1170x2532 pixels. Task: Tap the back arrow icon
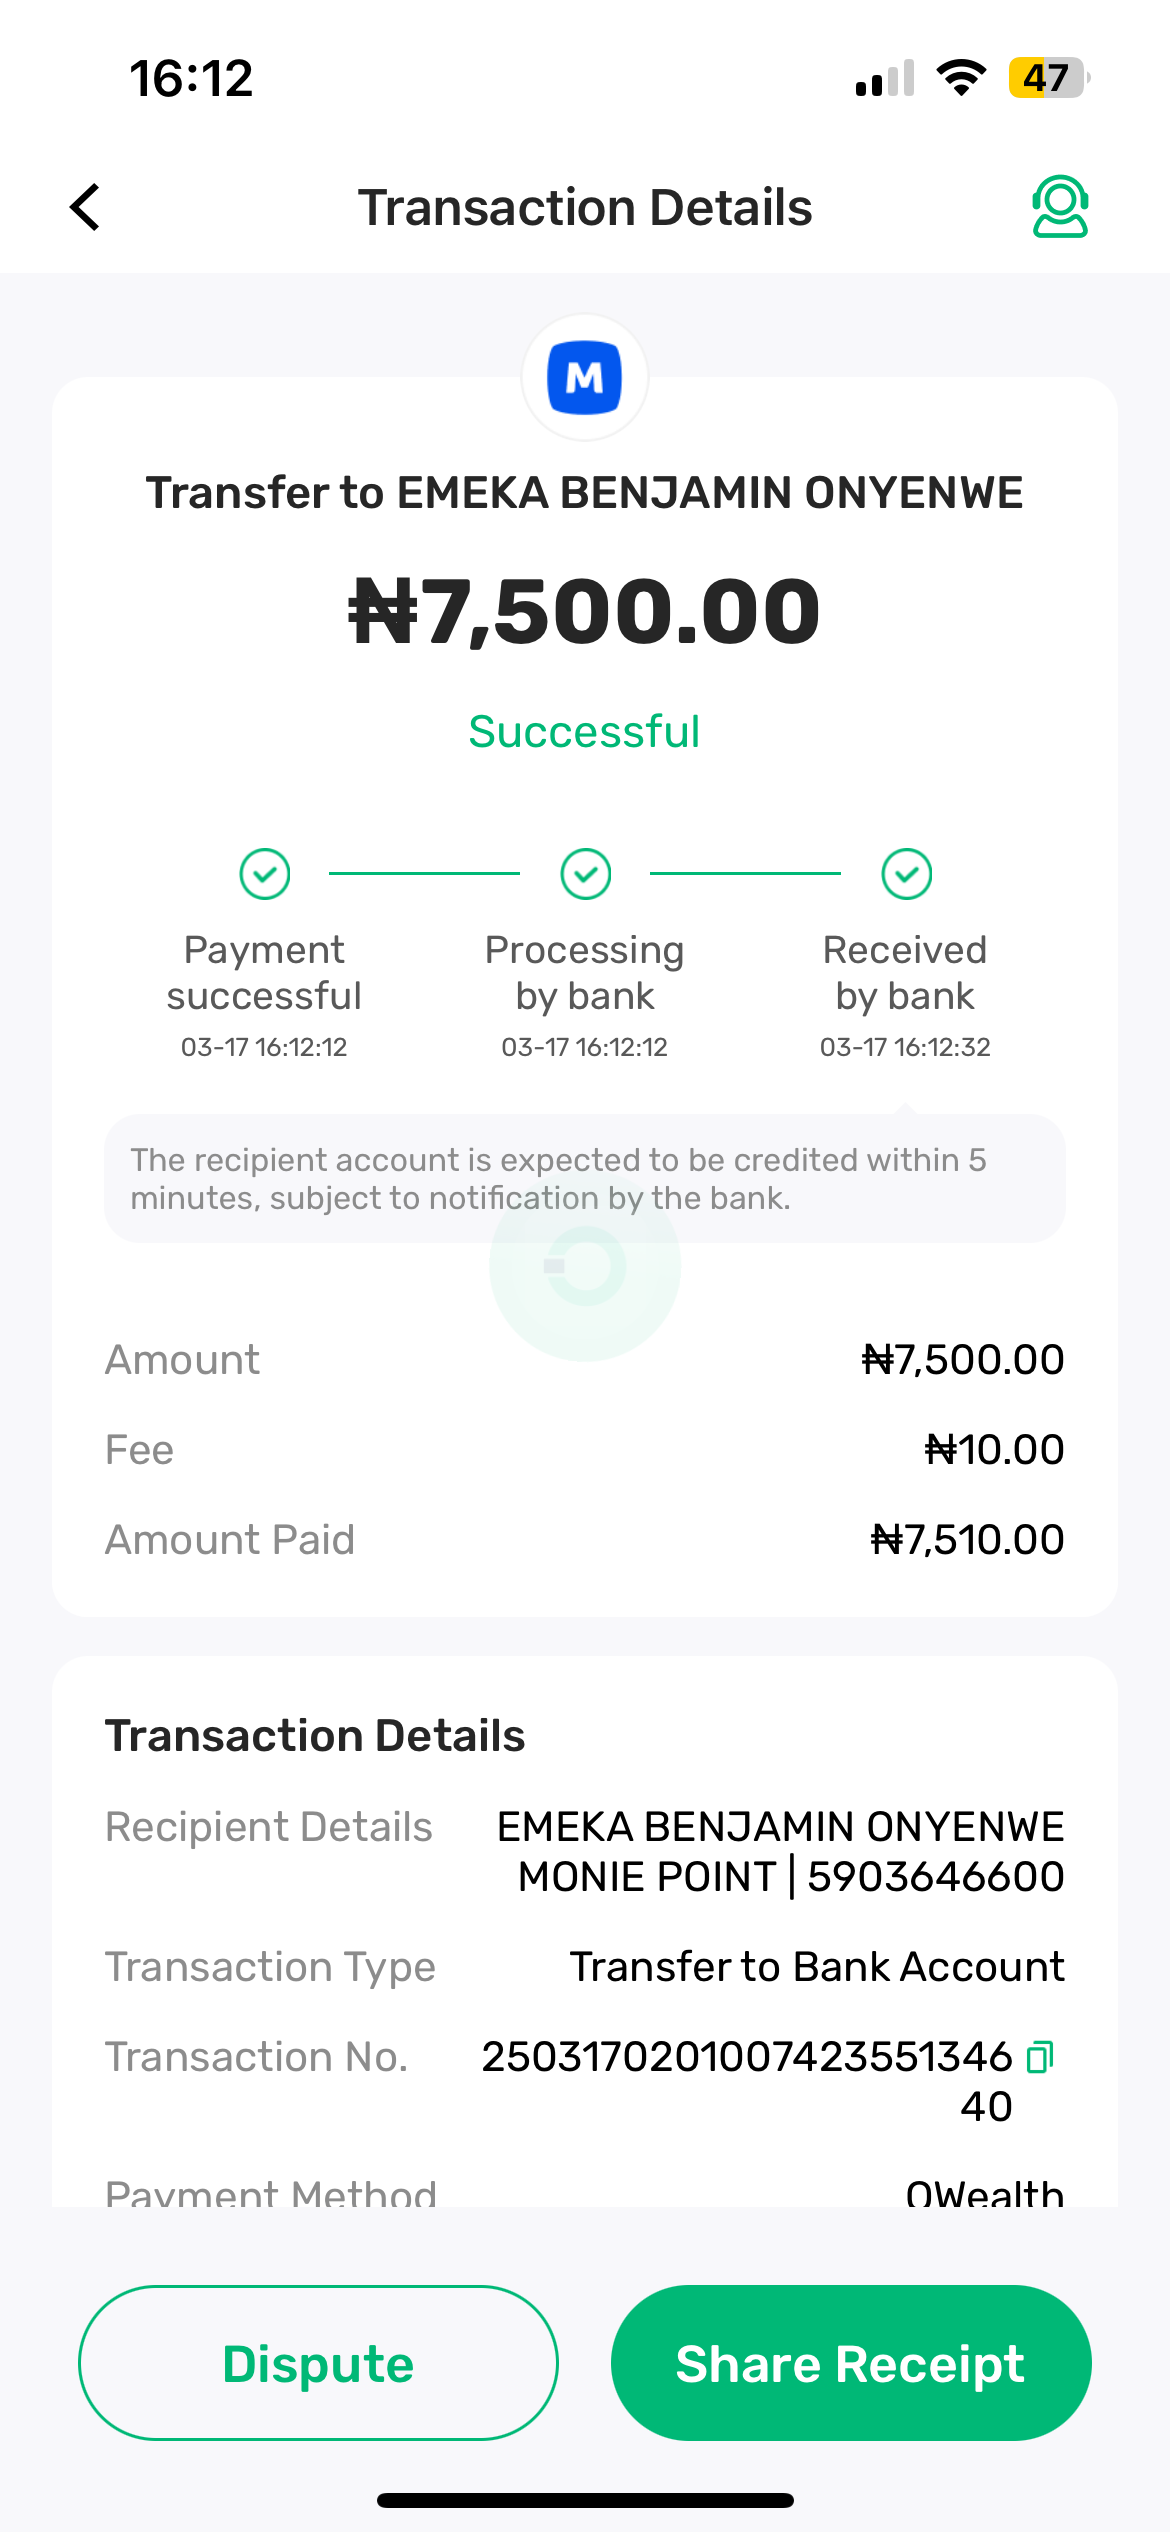pyautogui.click(x=86, y=207)
